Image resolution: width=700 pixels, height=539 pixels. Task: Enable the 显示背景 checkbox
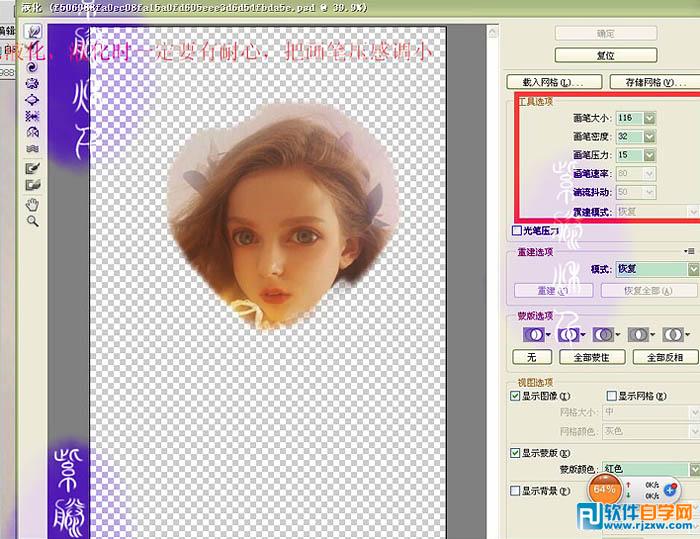pyautogui.click(x=515, y=491)
